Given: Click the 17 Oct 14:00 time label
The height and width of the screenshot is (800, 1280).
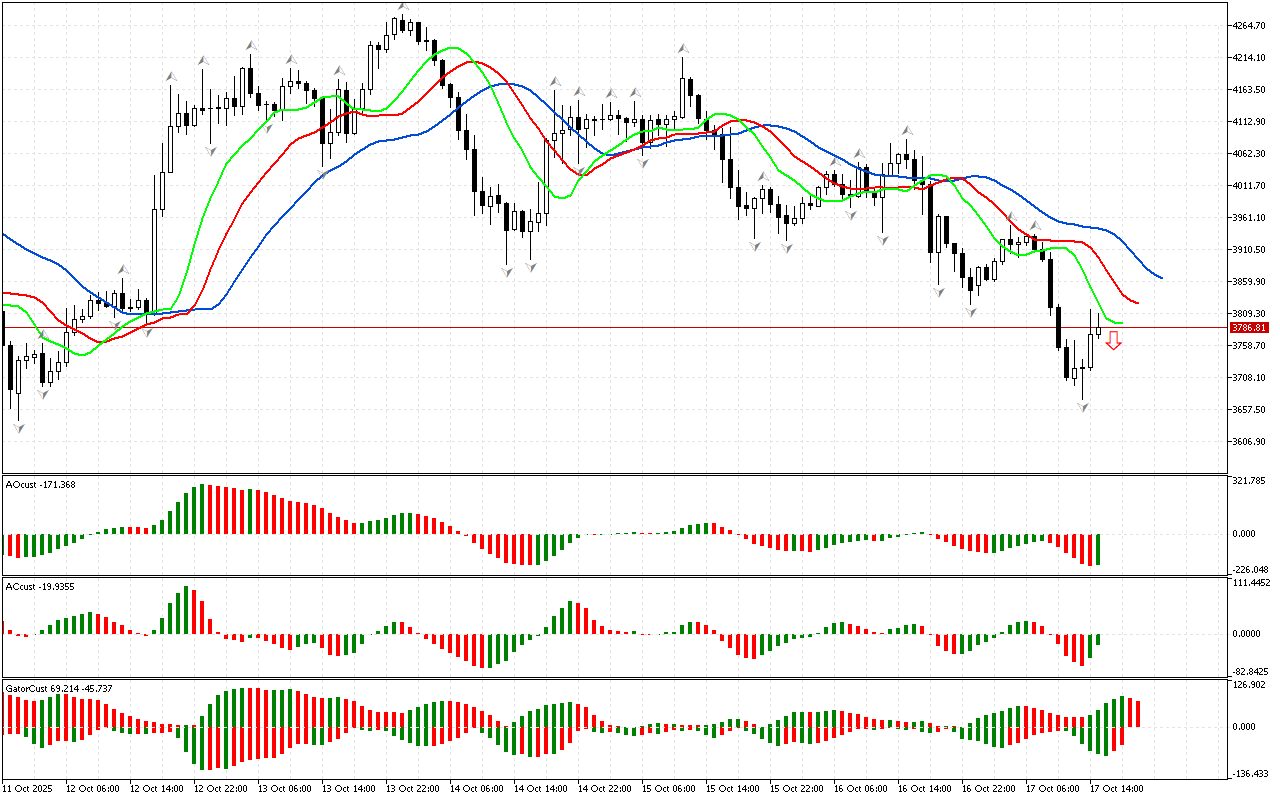Looking at the screenshot, I should click(x=1117, y=789).
